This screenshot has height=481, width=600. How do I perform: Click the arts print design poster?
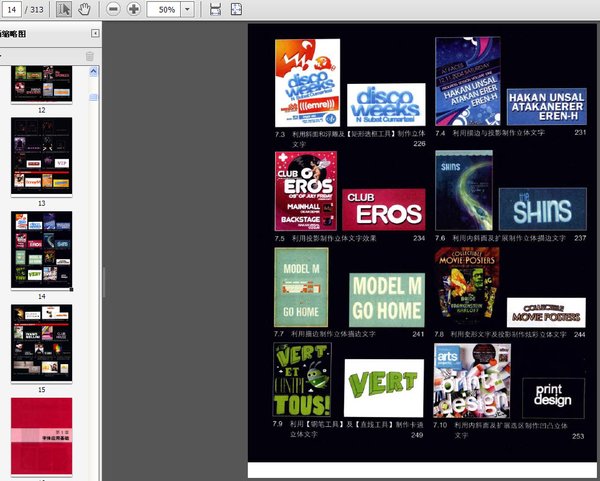472,380
